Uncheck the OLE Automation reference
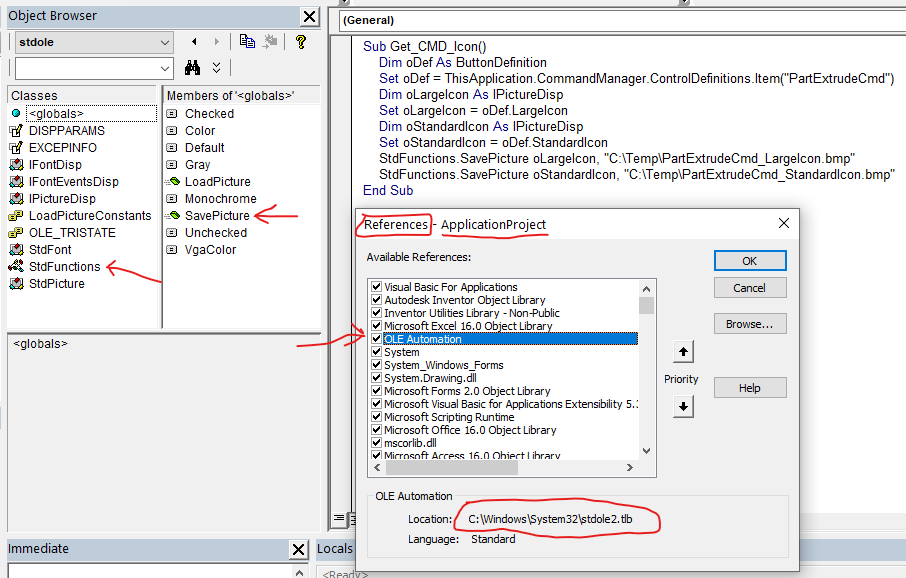 tap(378, 339)
